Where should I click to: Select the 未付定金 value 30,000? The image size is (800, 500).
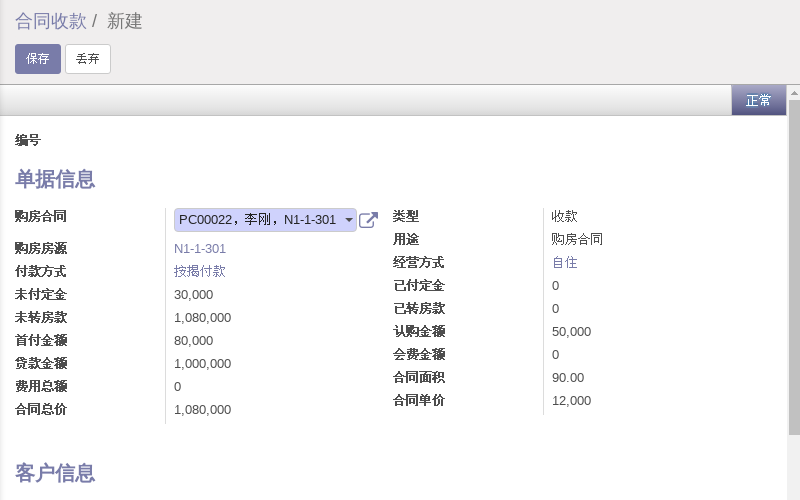click(x=193, y=294)
